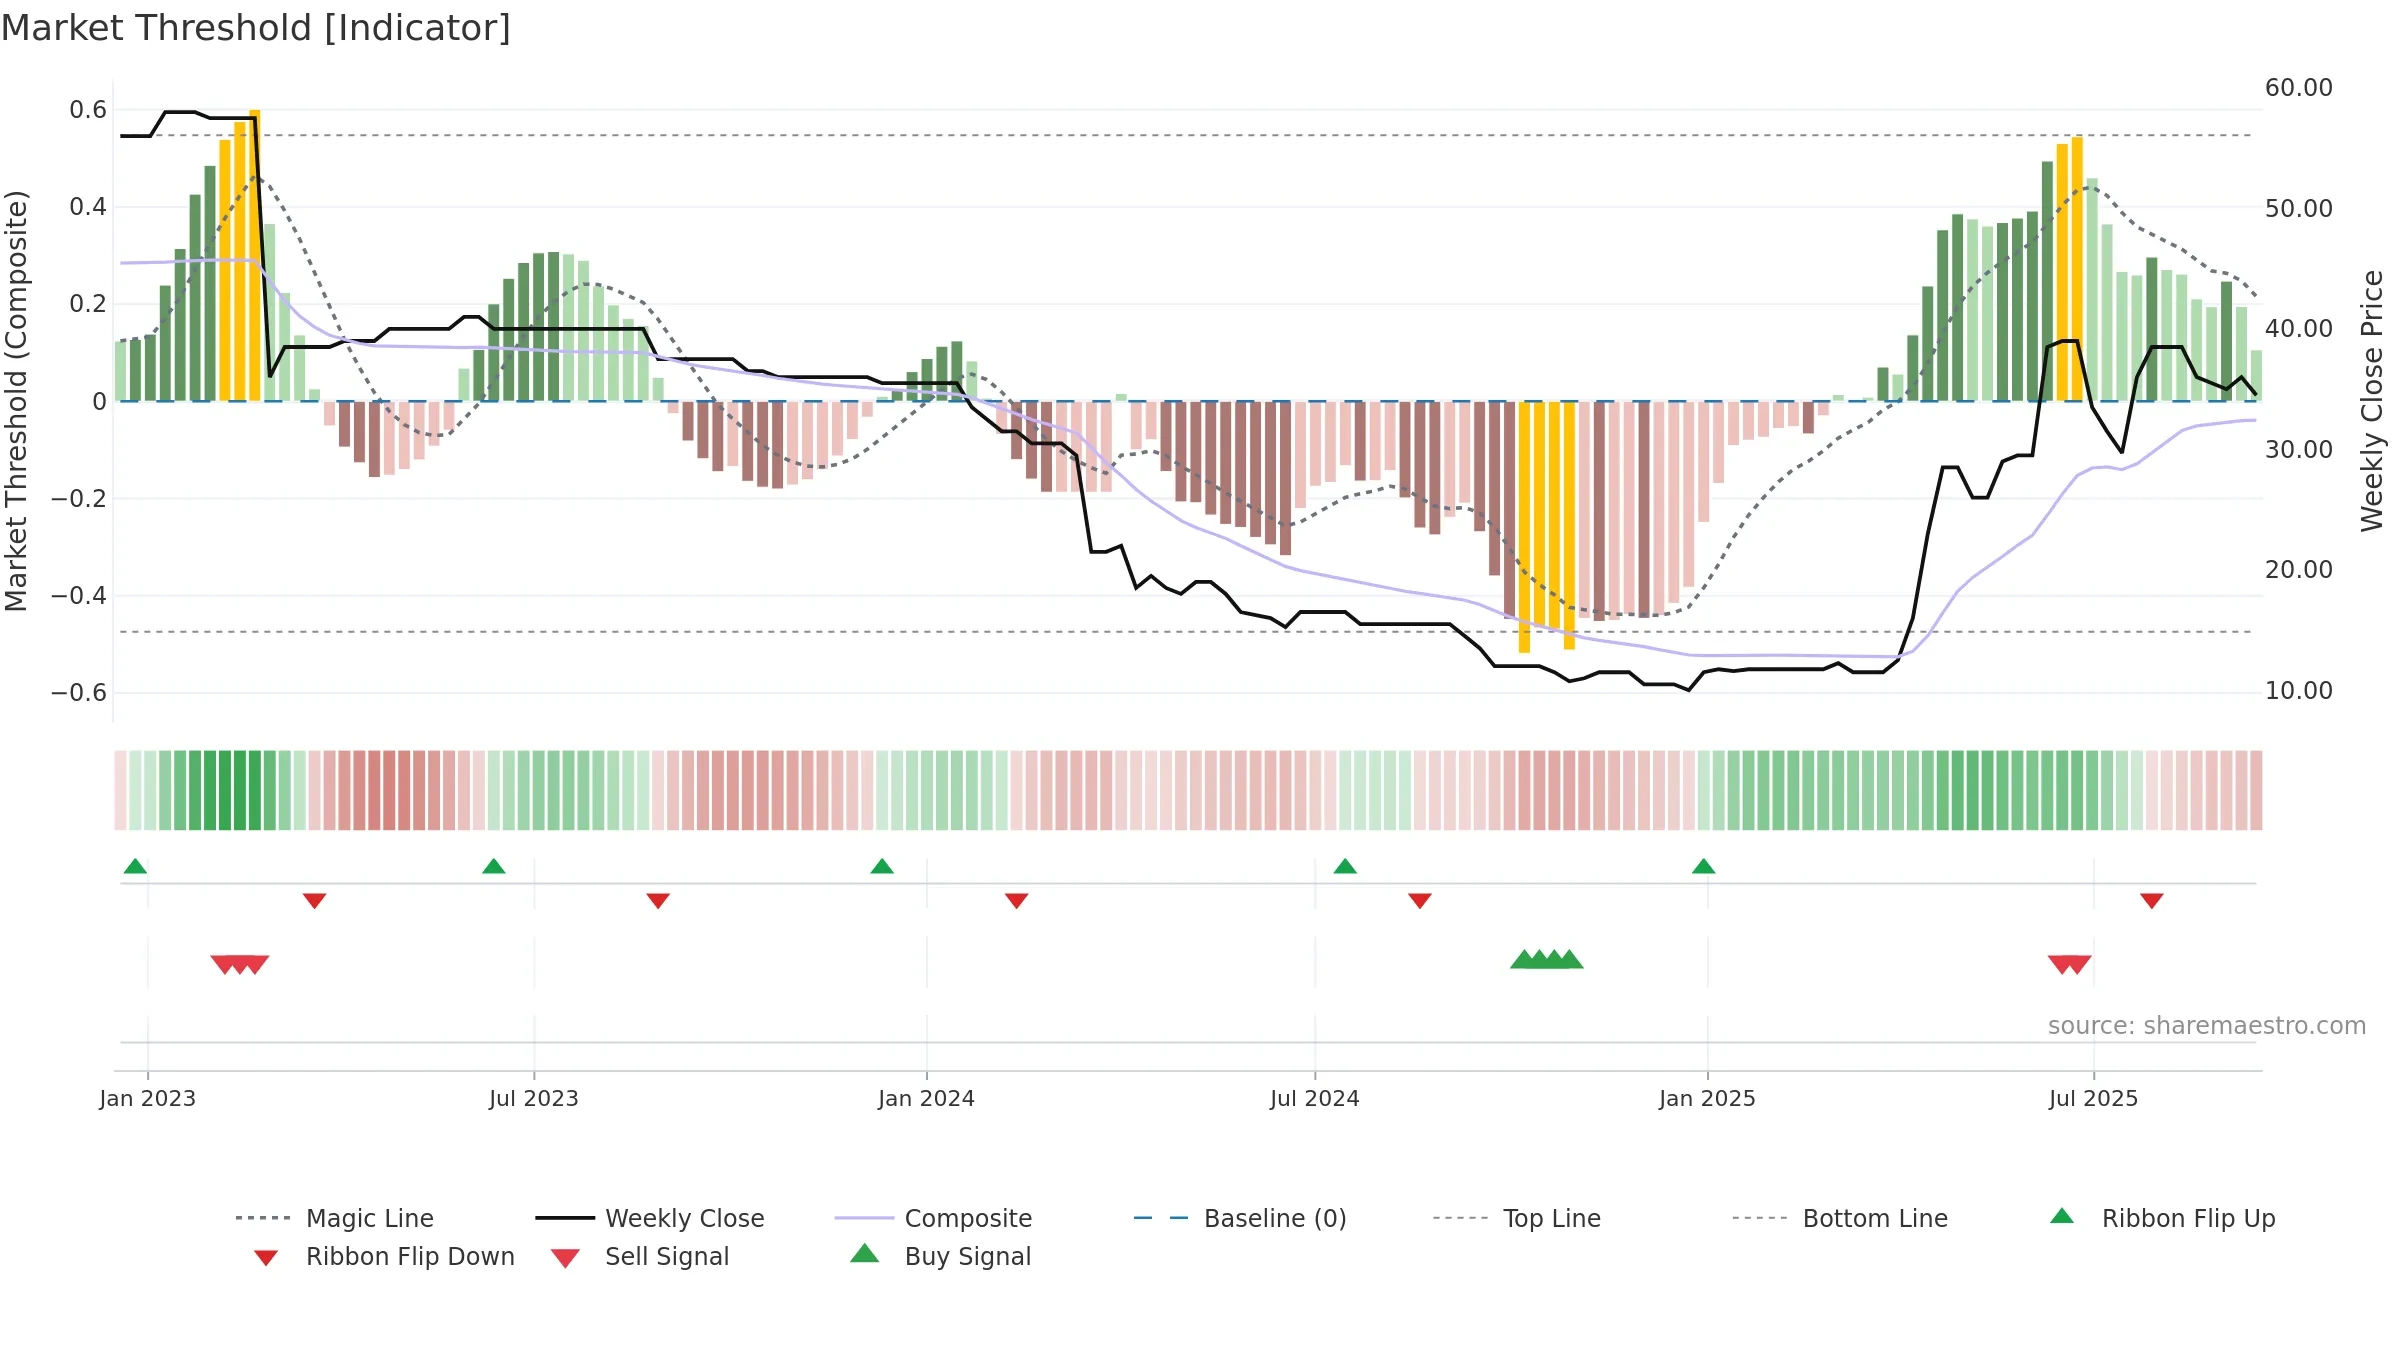Click the tallest yellow bar in early 2023
This screenshot has height=1350, width=2400.
(x=255, y=255)
